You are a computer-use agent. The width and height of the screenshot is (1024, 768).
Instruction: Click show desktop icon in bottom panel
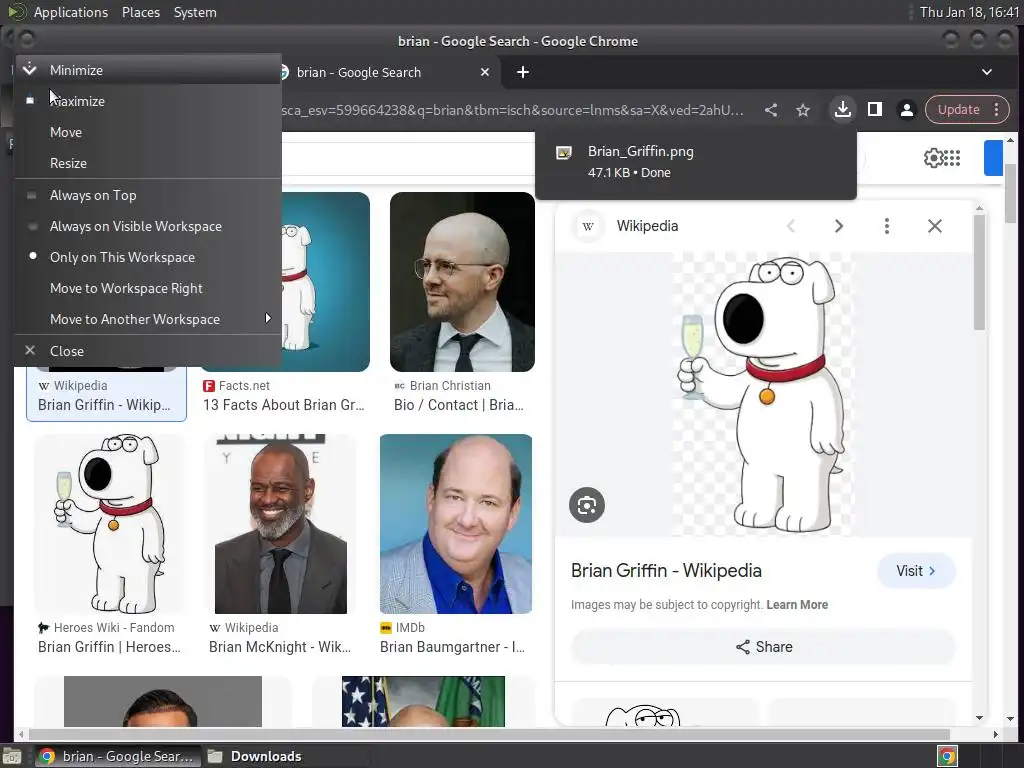tap(12, 756)
